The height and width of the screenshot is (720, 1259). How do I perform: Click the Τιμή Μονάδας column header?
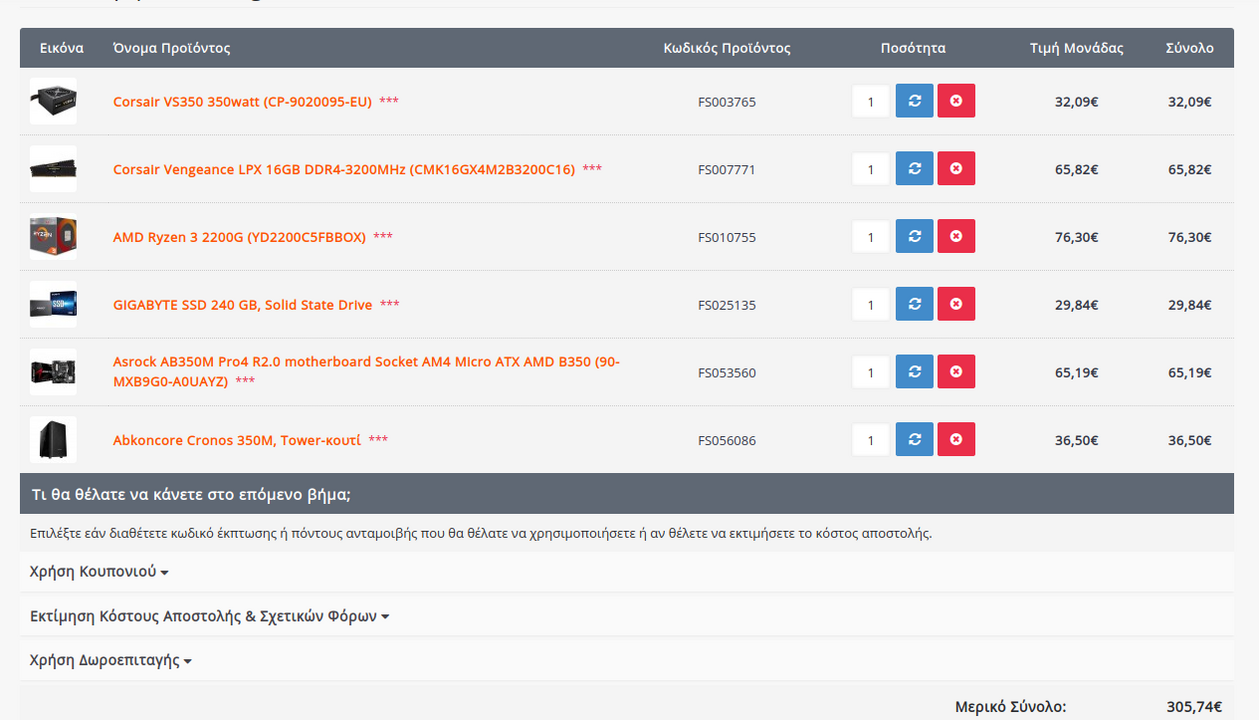pos(1077,48)
